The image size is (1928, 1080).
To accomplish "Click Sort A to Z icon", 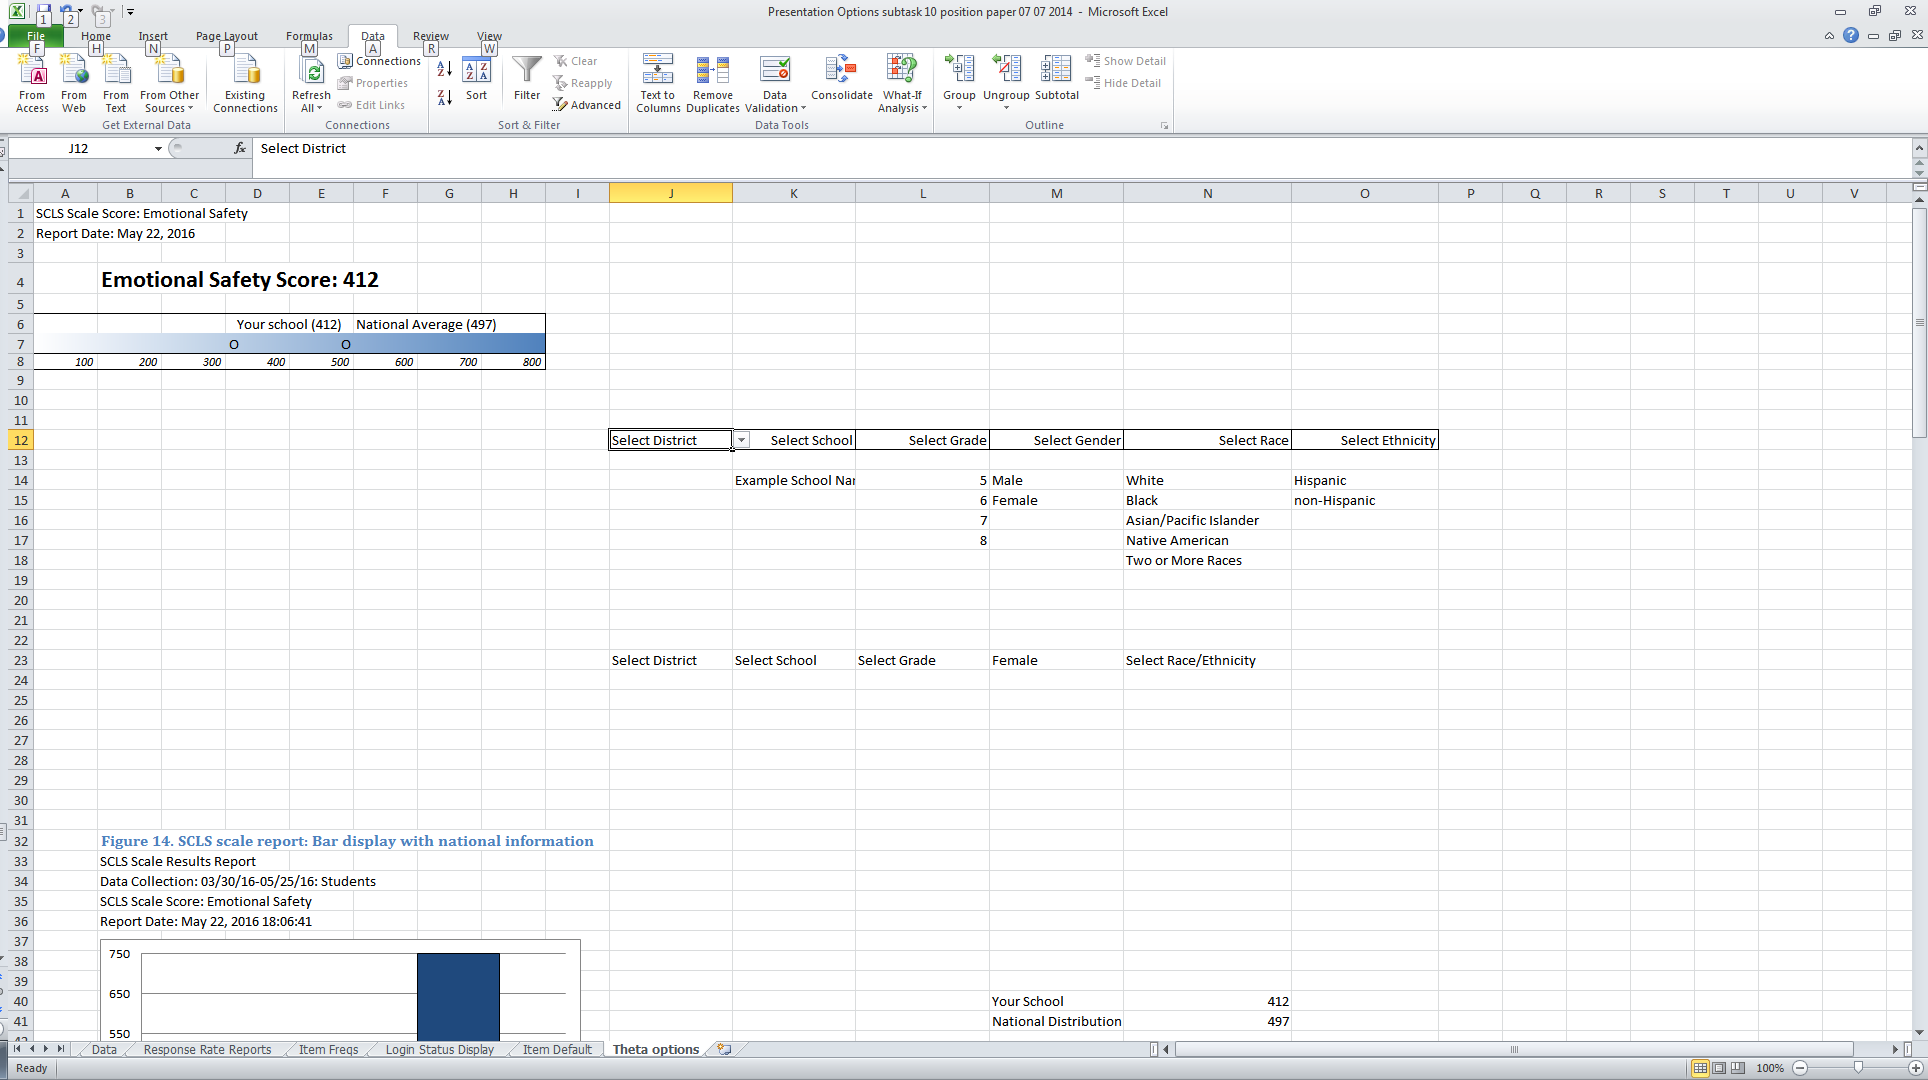I will (x=445, y=69).
